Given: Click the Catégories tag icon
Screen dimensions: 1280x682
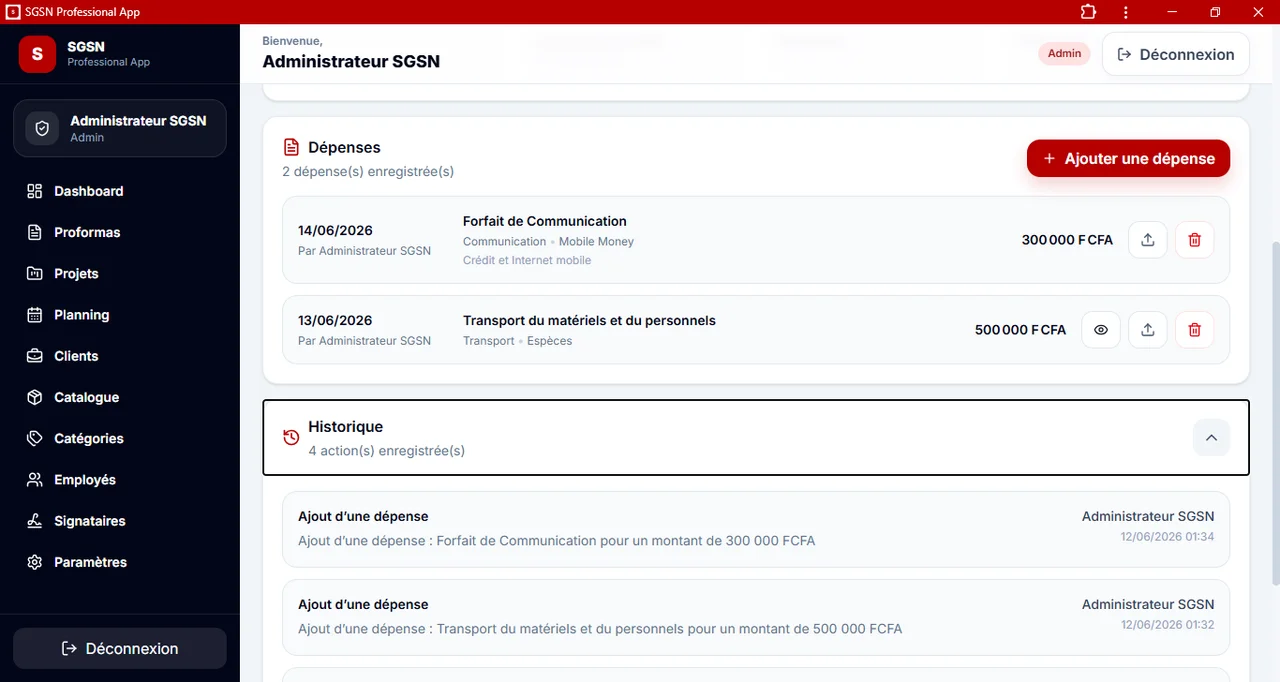Looking at the screenshot, I should coord(35,438).
